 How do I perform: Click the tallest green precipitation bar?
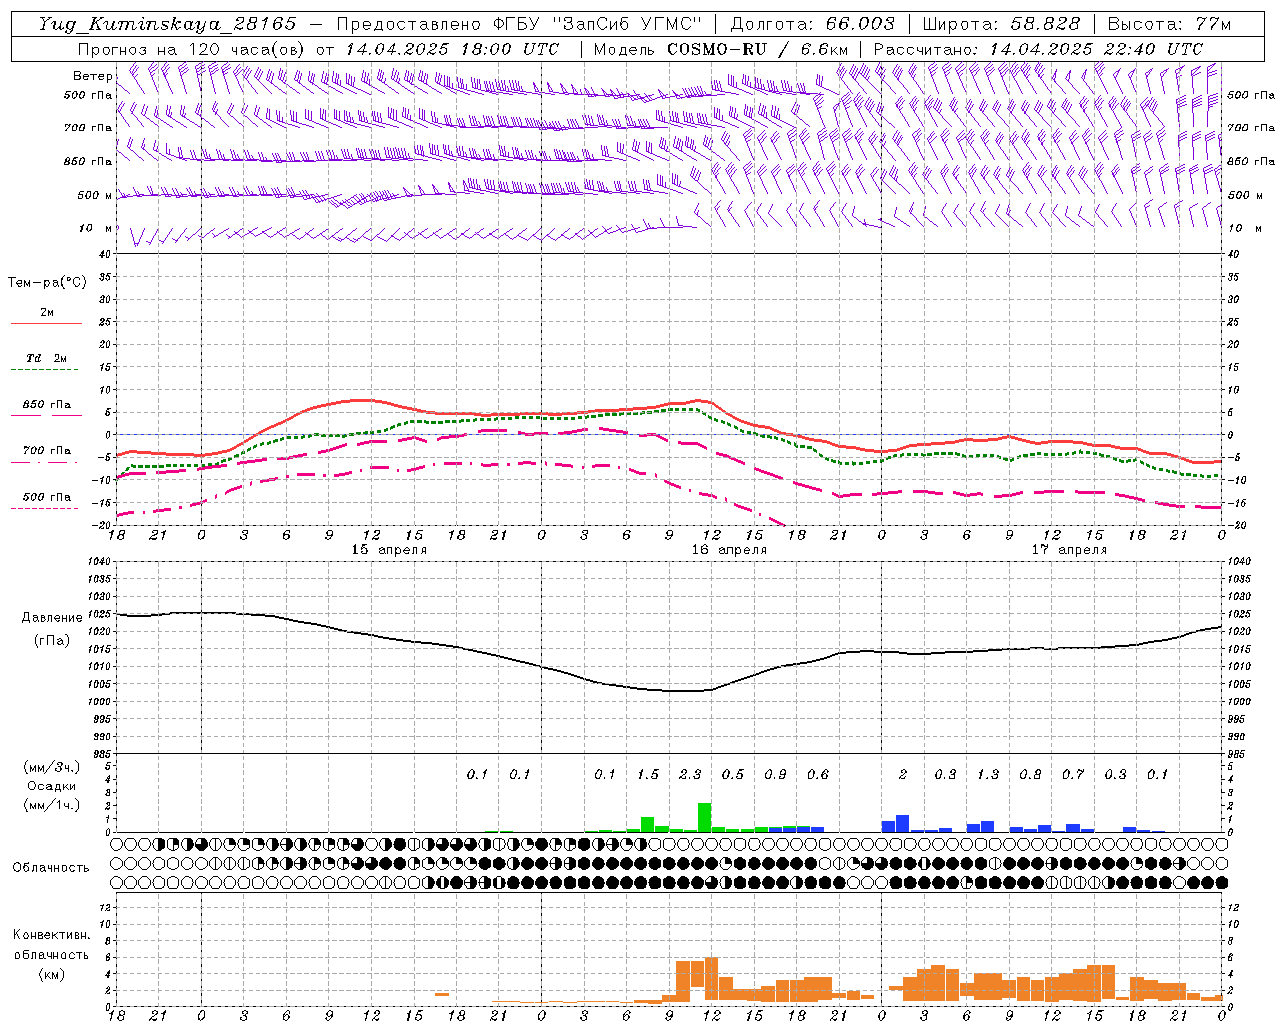click(x=704, y=817)
